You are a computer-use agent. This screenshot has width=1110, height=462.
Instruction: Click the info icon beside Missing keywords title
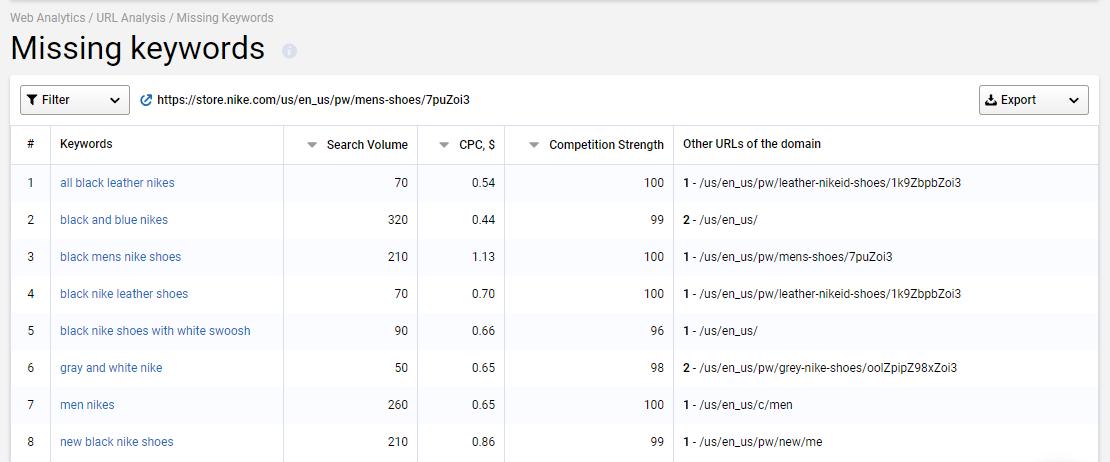pyautogui.click(x=290, y=51)
